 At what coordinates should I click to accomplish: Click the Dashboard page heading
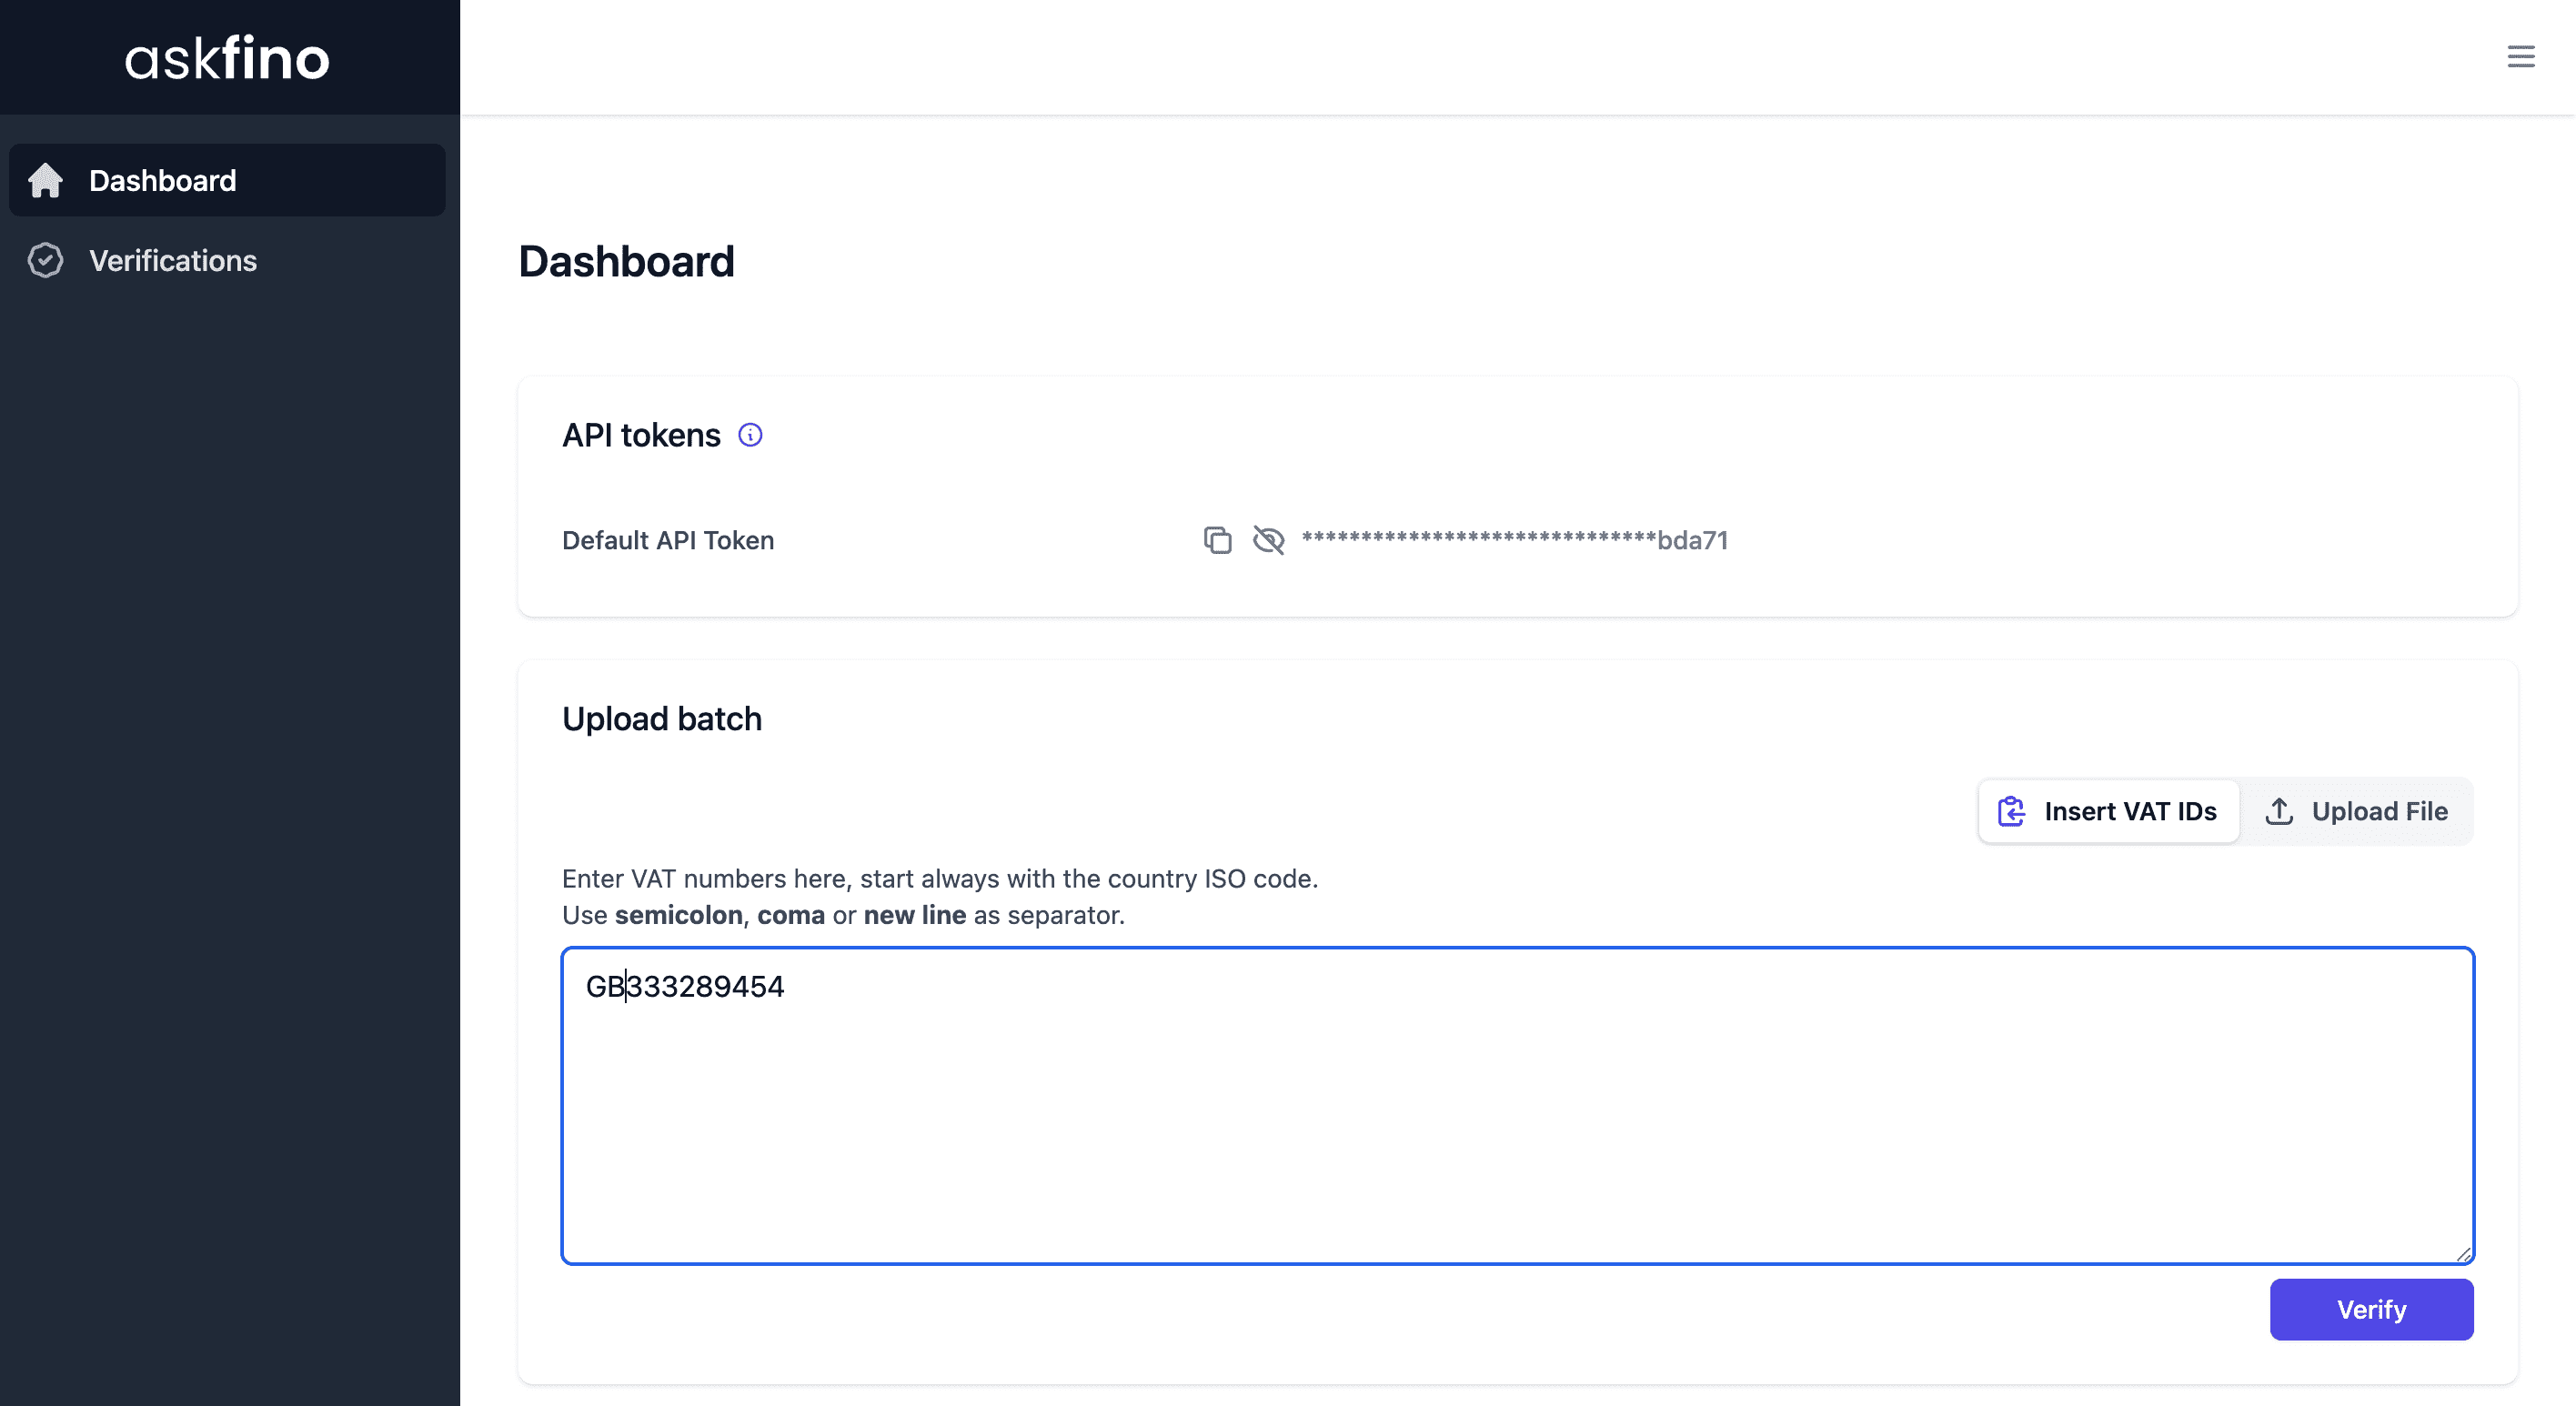tap(627, 262)
